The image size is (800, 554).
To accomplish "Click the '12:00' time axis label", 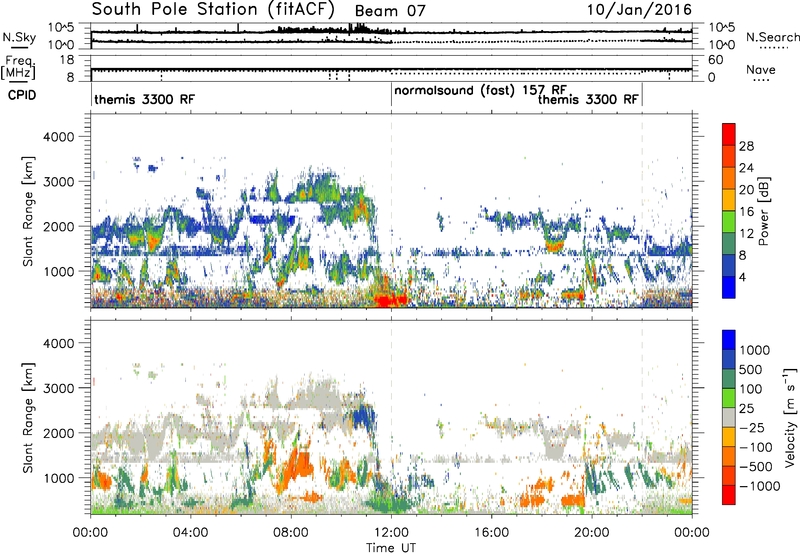I will click(x=391, y=533).
